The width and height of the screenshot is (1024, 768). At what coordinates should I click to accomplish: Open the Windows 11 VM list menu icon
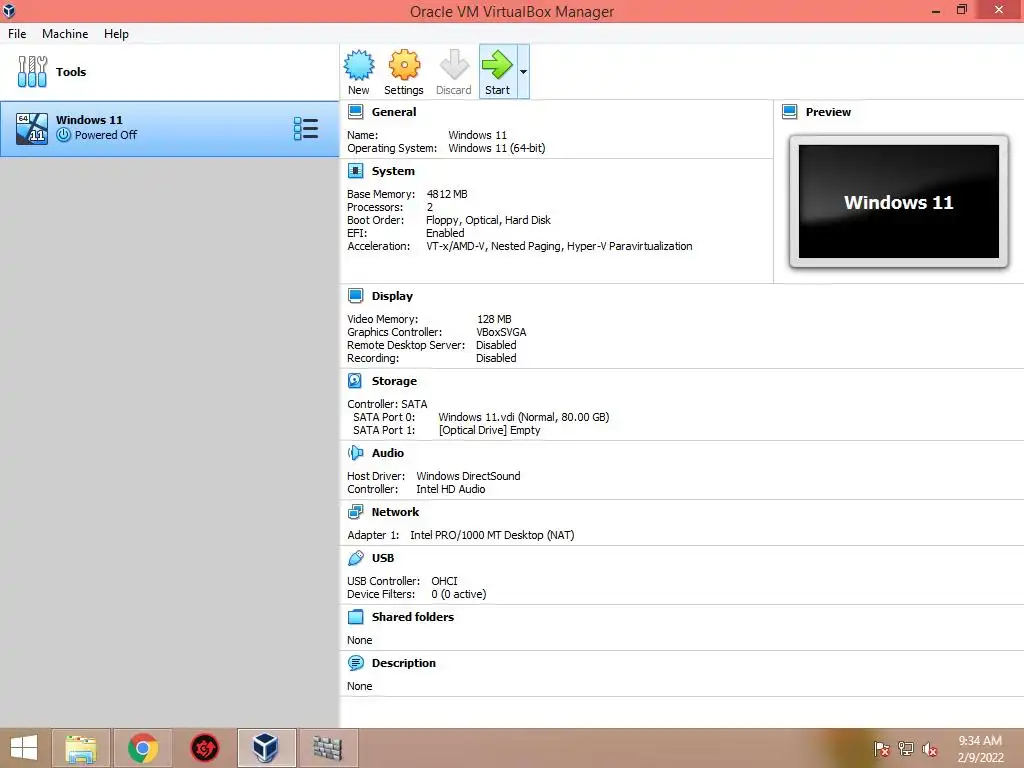click(306, 129)
